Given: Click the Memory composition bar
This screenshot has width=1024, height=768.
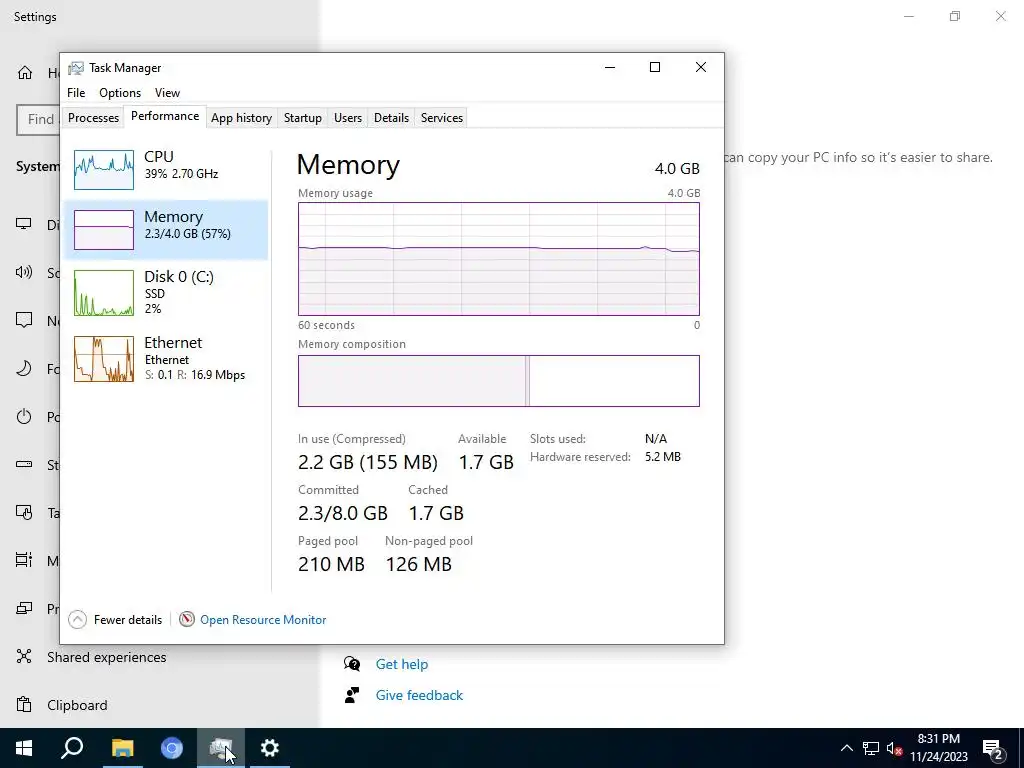Looking at the screenshot, I should click(x=498, y=381).
